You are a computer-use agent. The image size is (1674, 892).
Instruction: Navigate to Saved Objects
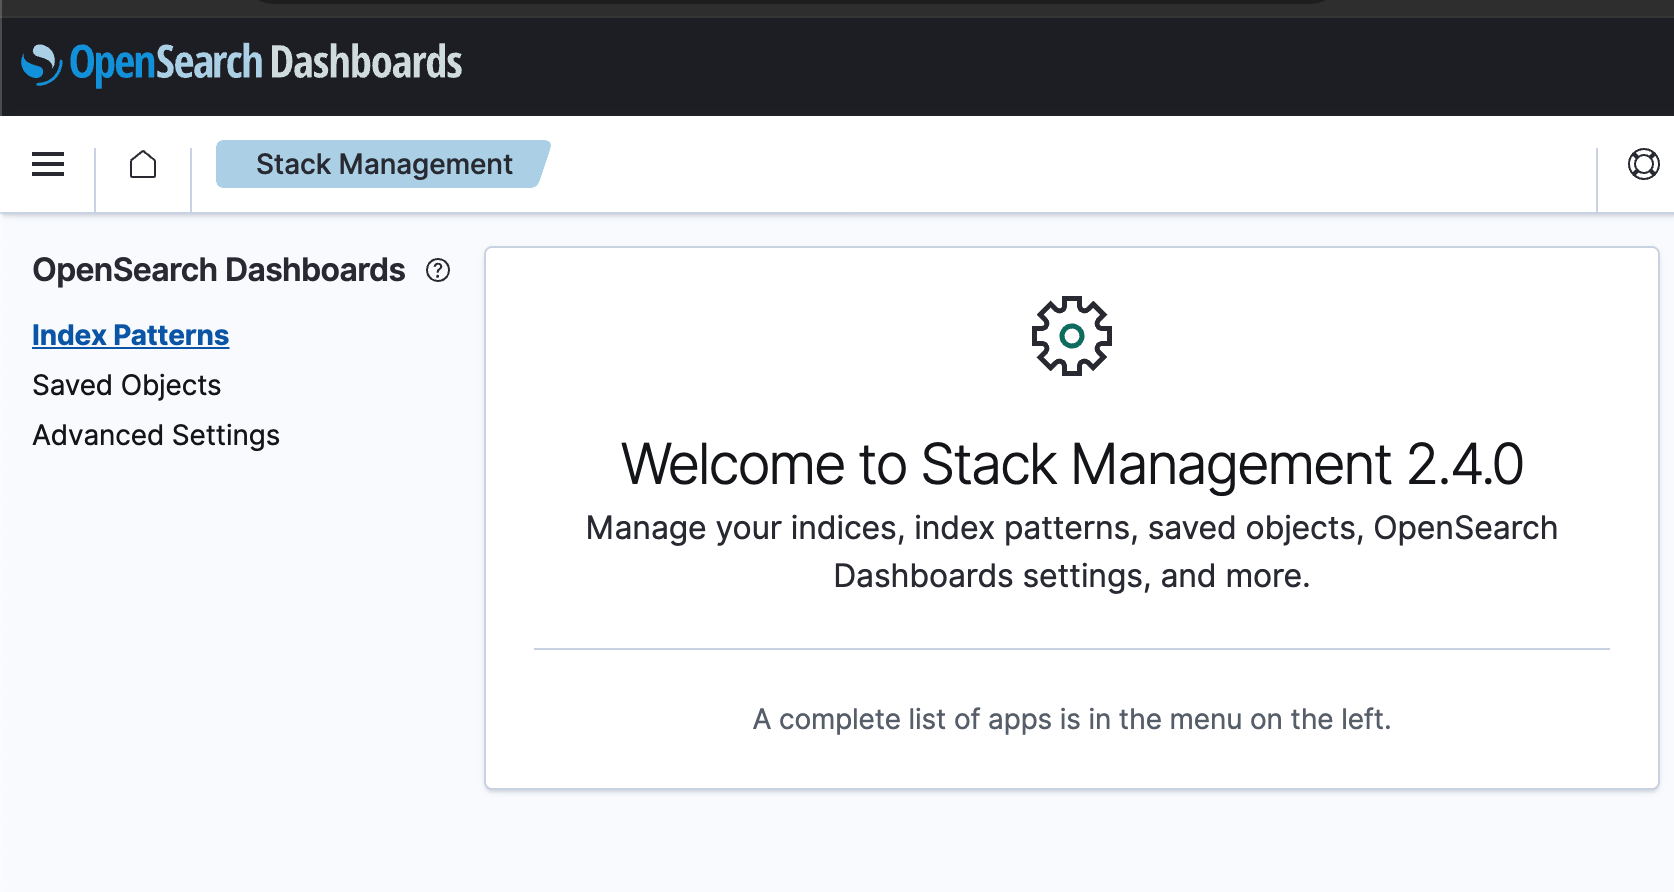pos(126,385)
